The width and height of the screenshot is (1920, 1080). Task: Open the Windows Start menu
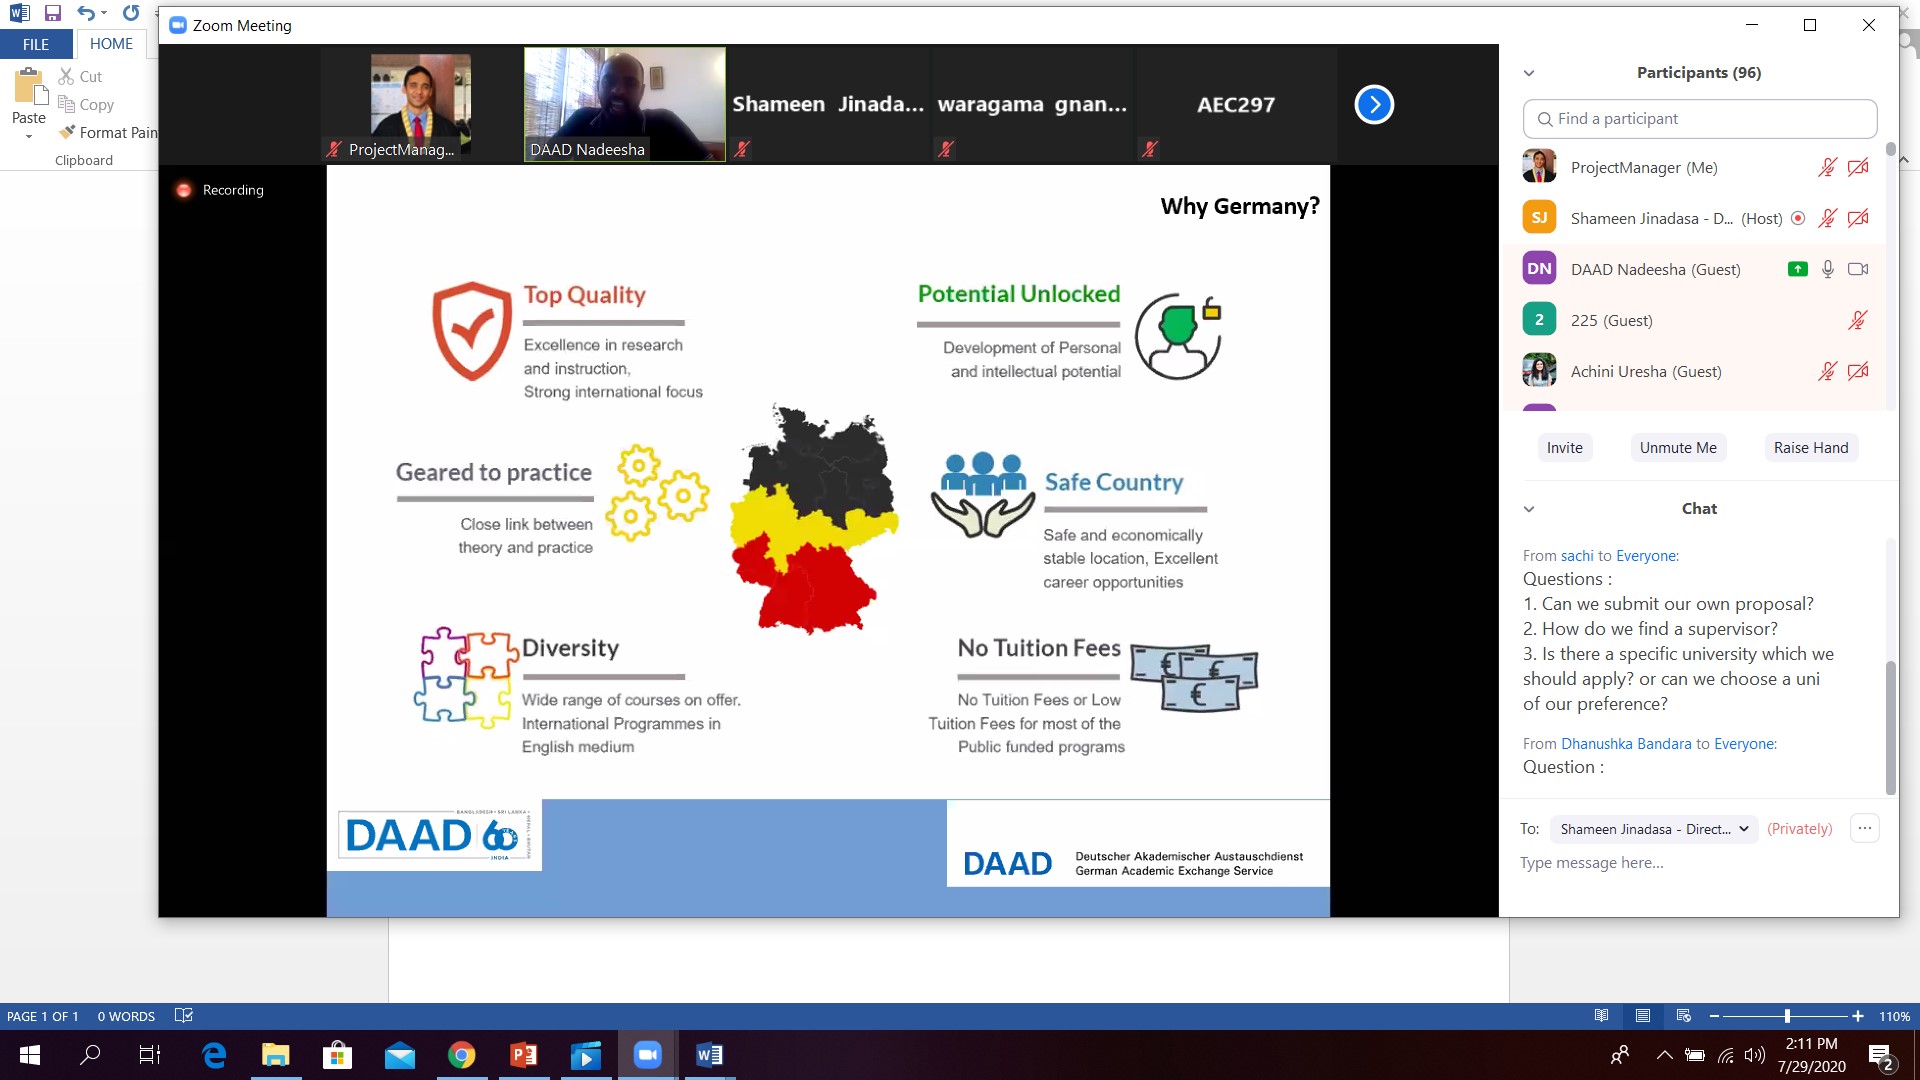coord(30,1055)
